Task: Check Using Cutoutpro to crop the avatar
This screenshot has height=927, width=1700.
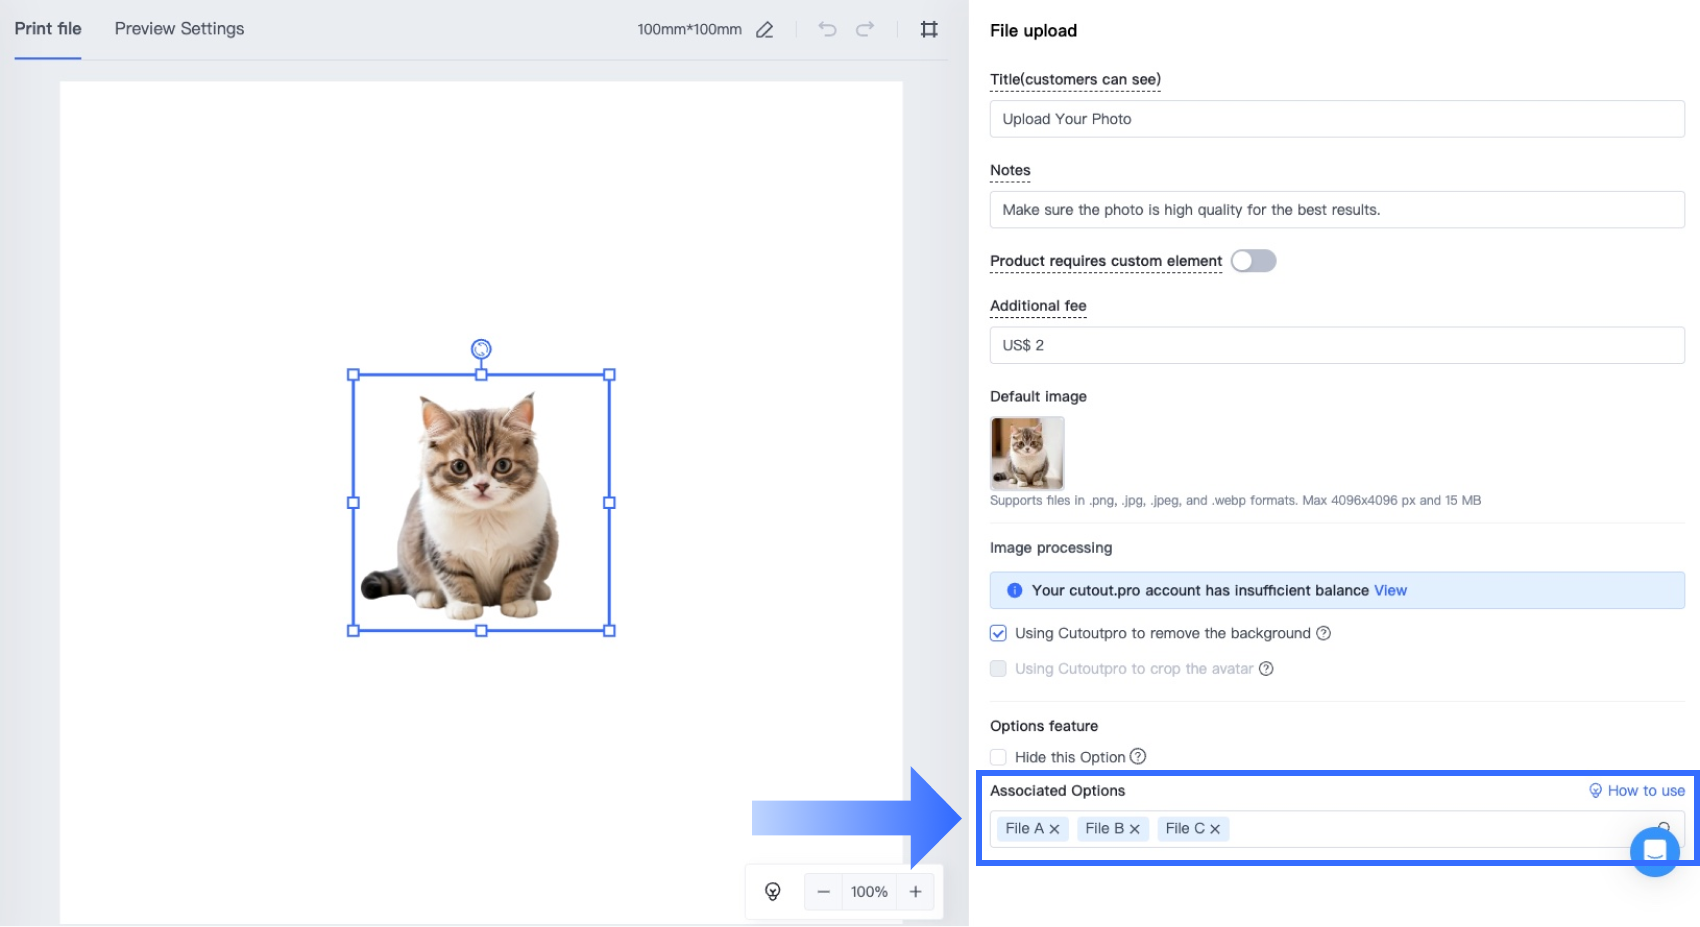Action: coord(998,669)
